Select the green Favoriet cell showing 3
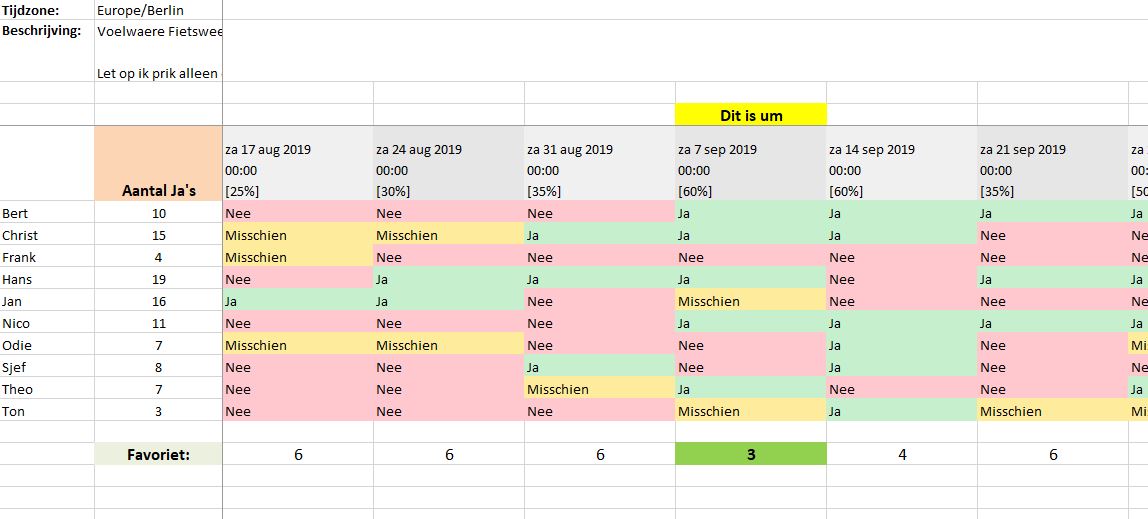Viewport: 1148px width, 519px height. [x=750, y=454]
